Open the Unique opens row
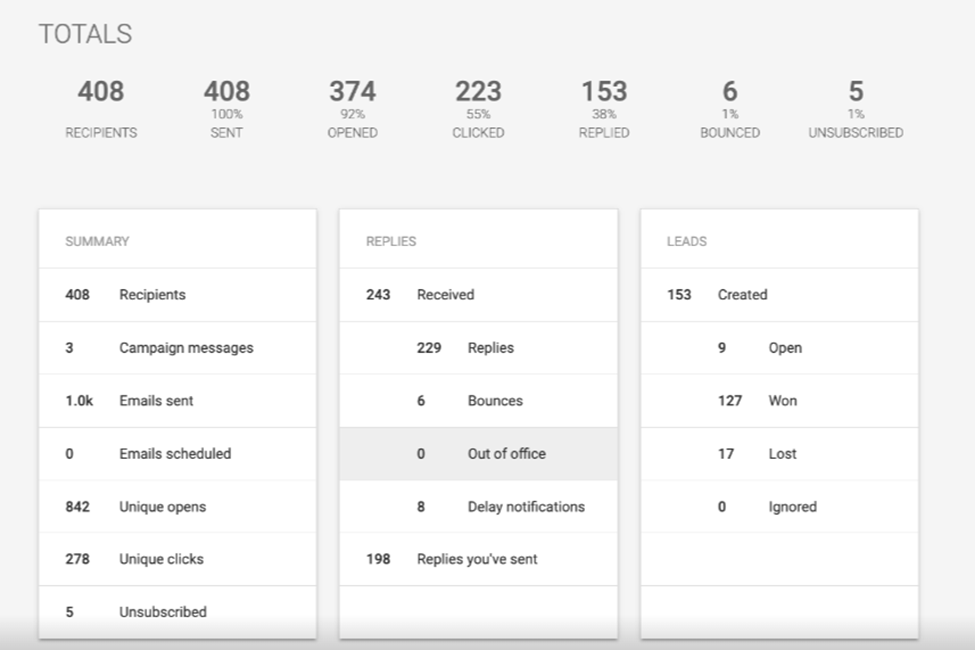This screenshot has width=975, height=650. (x=178, y=506)
